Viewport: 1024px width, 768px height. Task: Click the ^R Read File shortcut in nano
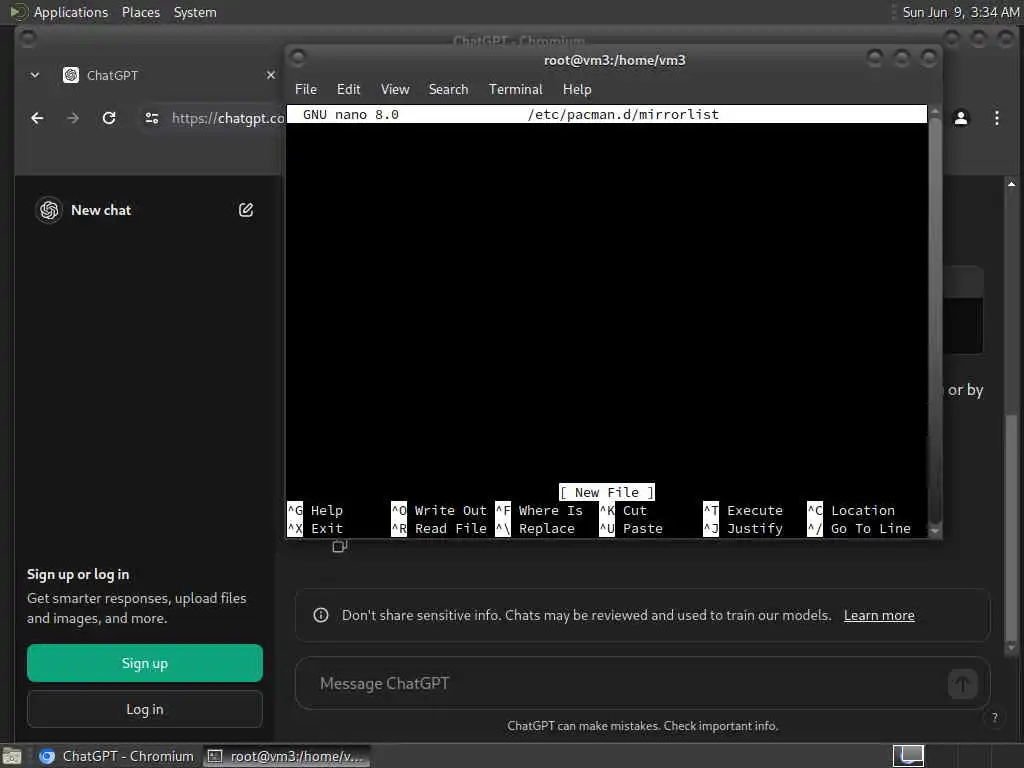(x=439, y=528)
